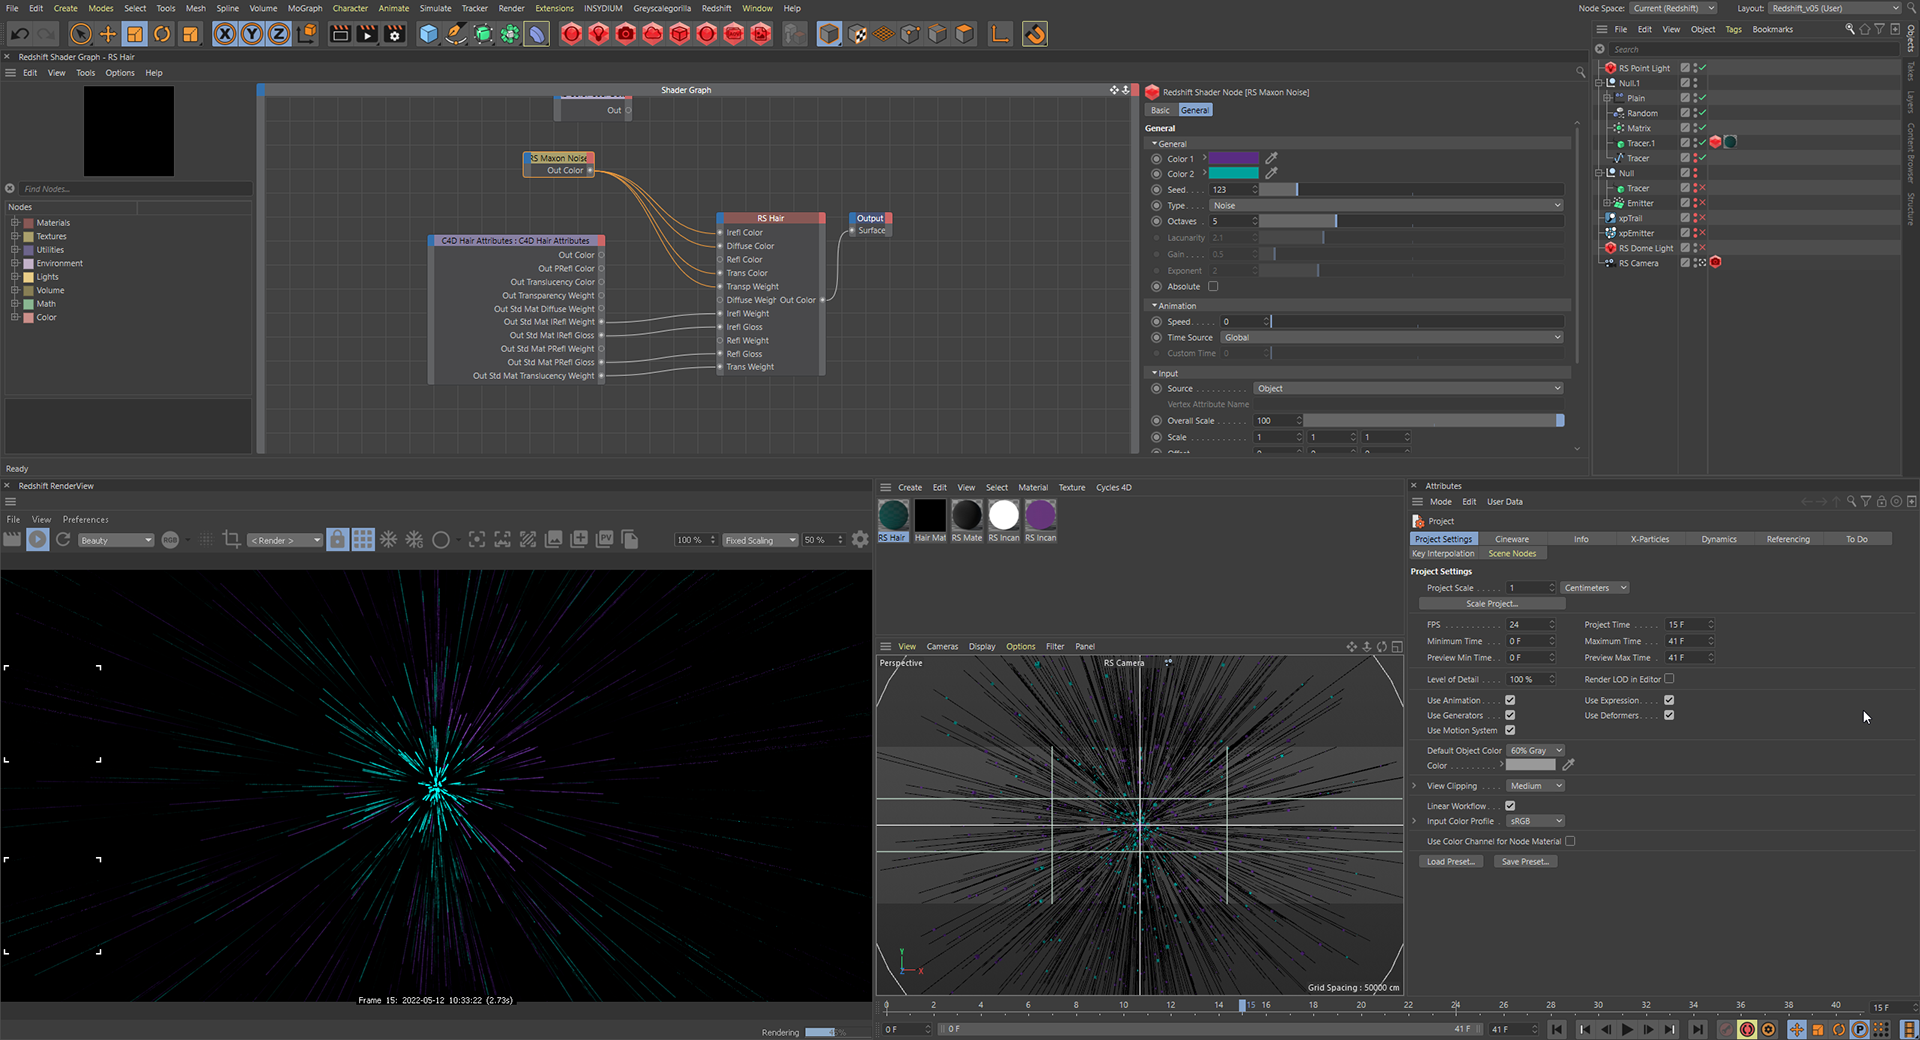
Task: Select the Rotate tool in top toolbar
Action: click(162, 34)
